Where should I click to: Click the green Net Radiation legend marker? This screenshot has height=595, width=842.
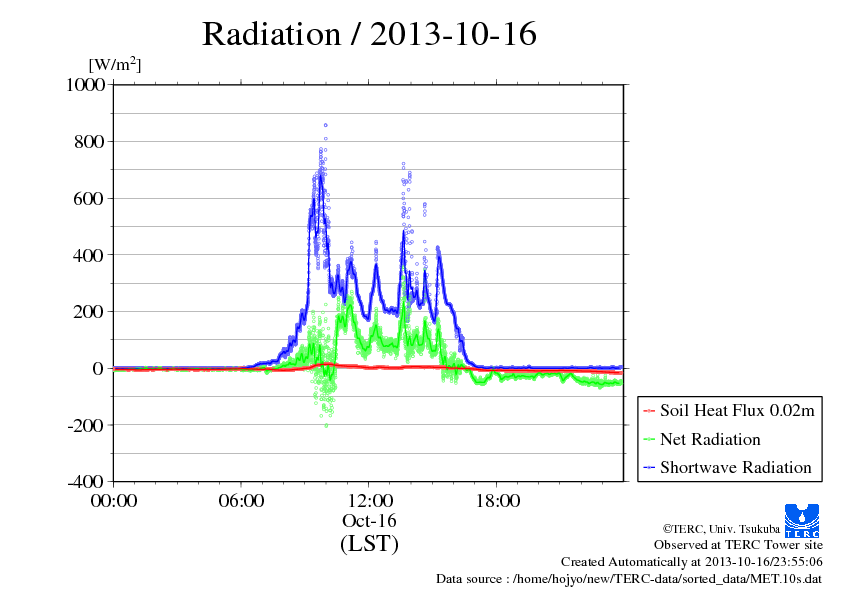649,440
